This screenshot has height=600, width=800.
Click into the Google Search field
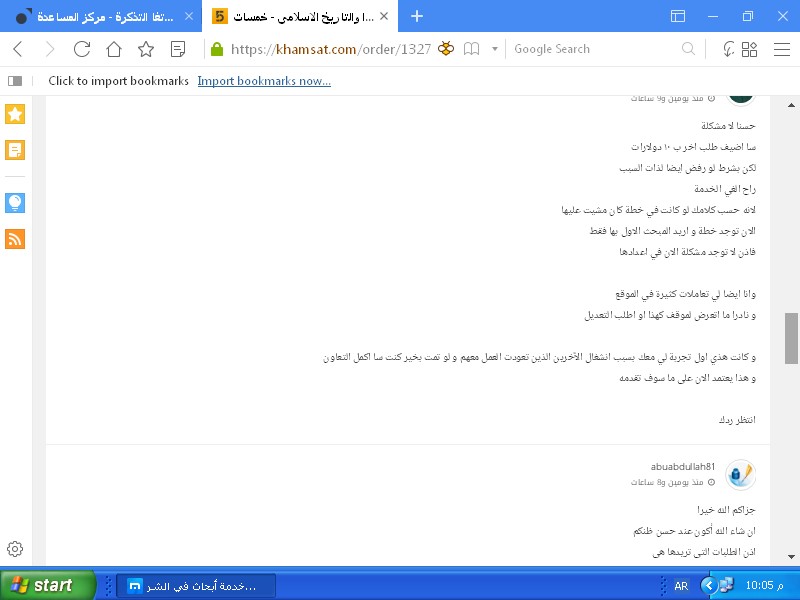point(594,49)
